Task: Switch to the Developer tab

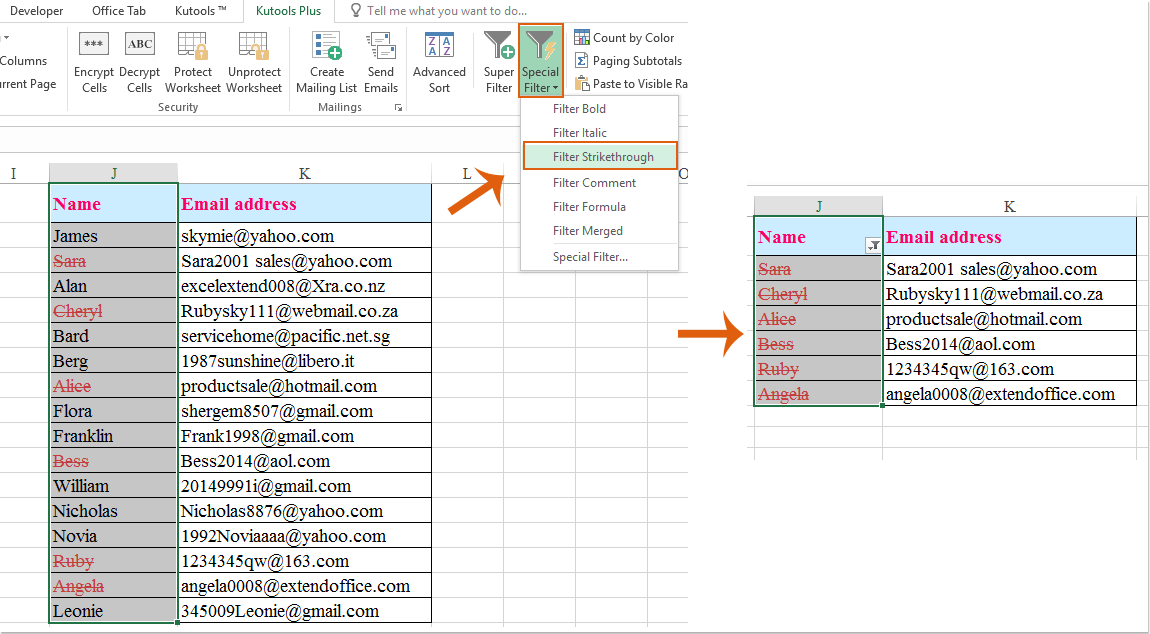Action: point(36,11)
